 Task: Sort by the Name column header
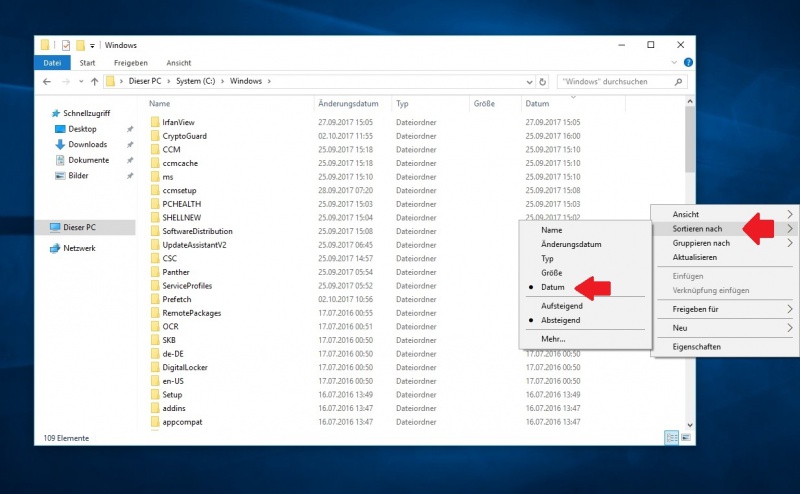[160, 104]
